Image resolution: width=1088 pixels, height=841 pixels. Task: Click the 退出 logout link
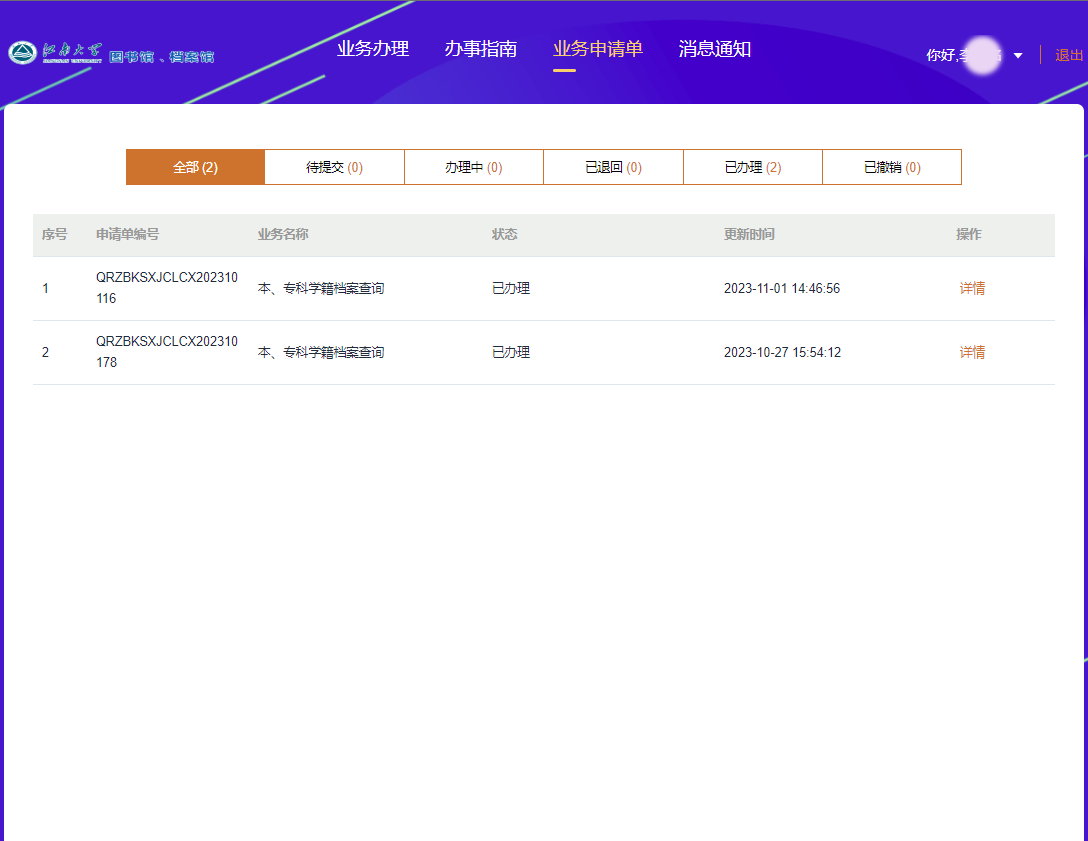point(1069,55)
